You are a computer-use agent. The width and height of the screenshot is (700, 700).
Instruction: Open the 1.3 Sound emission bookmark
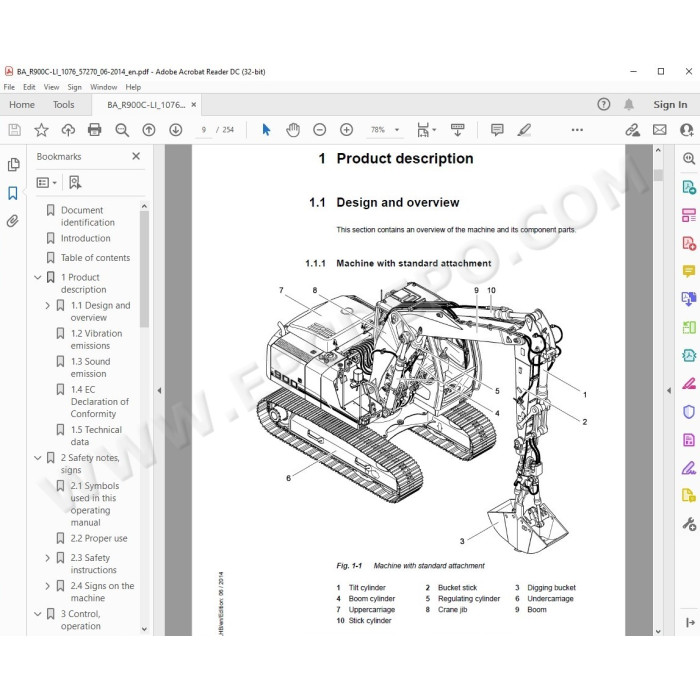(90, 367)
